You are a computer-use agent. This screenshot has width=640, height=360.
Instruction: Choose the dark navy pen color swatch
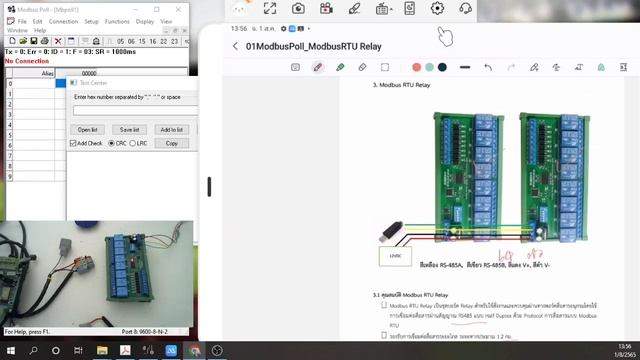pyautogui.click(x=442, y=67)
